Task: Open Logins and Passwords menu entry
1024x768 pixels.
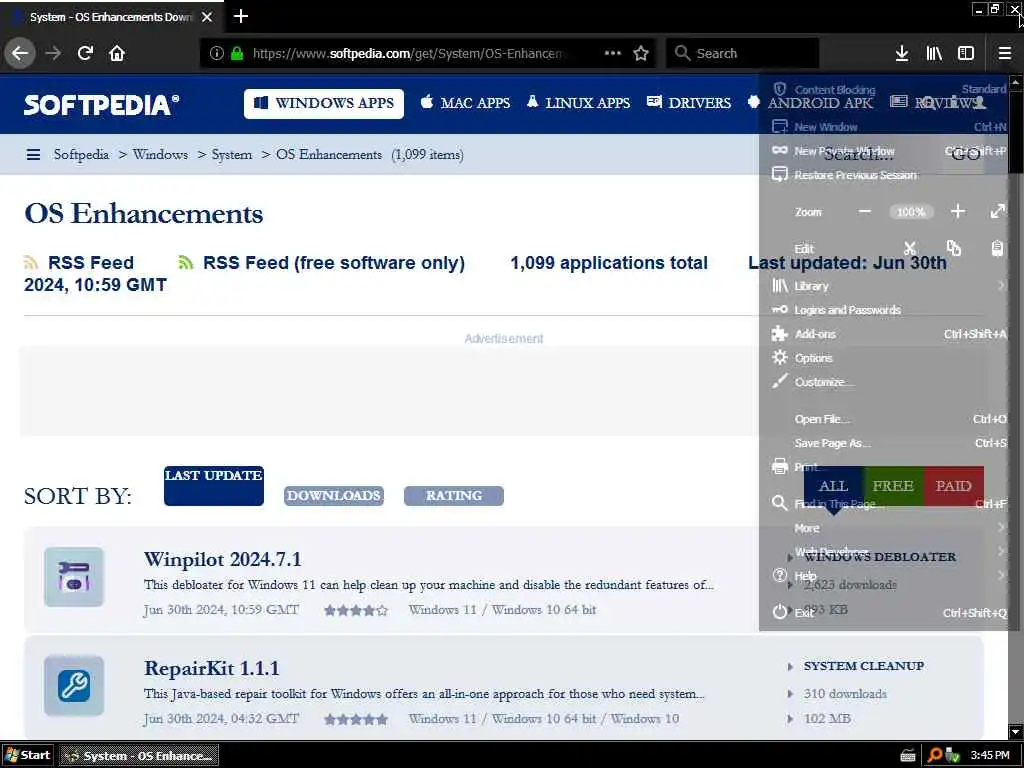Action: tap(889, 310)
